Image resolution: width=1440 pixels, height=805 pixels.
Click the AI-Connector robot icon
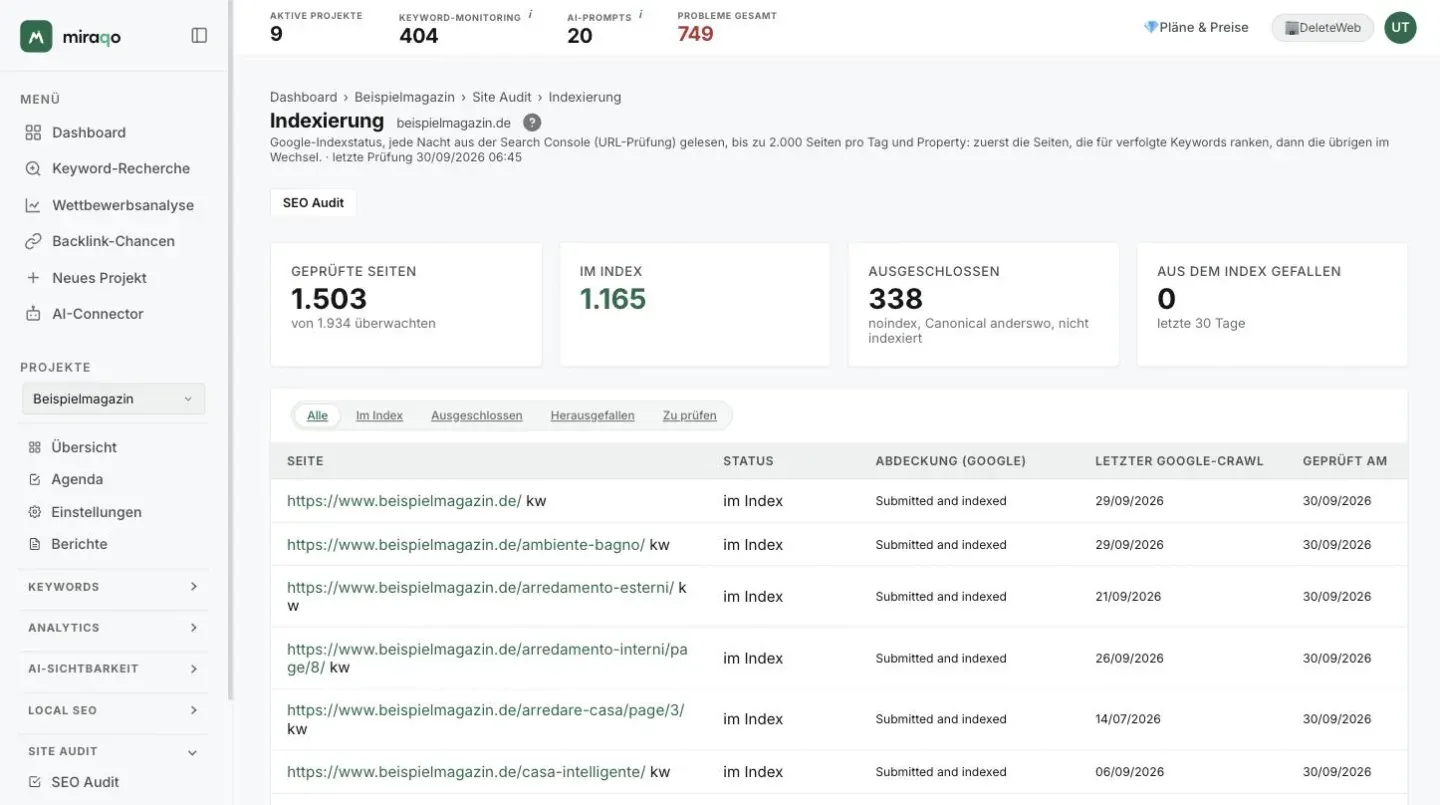click(33, 314)
